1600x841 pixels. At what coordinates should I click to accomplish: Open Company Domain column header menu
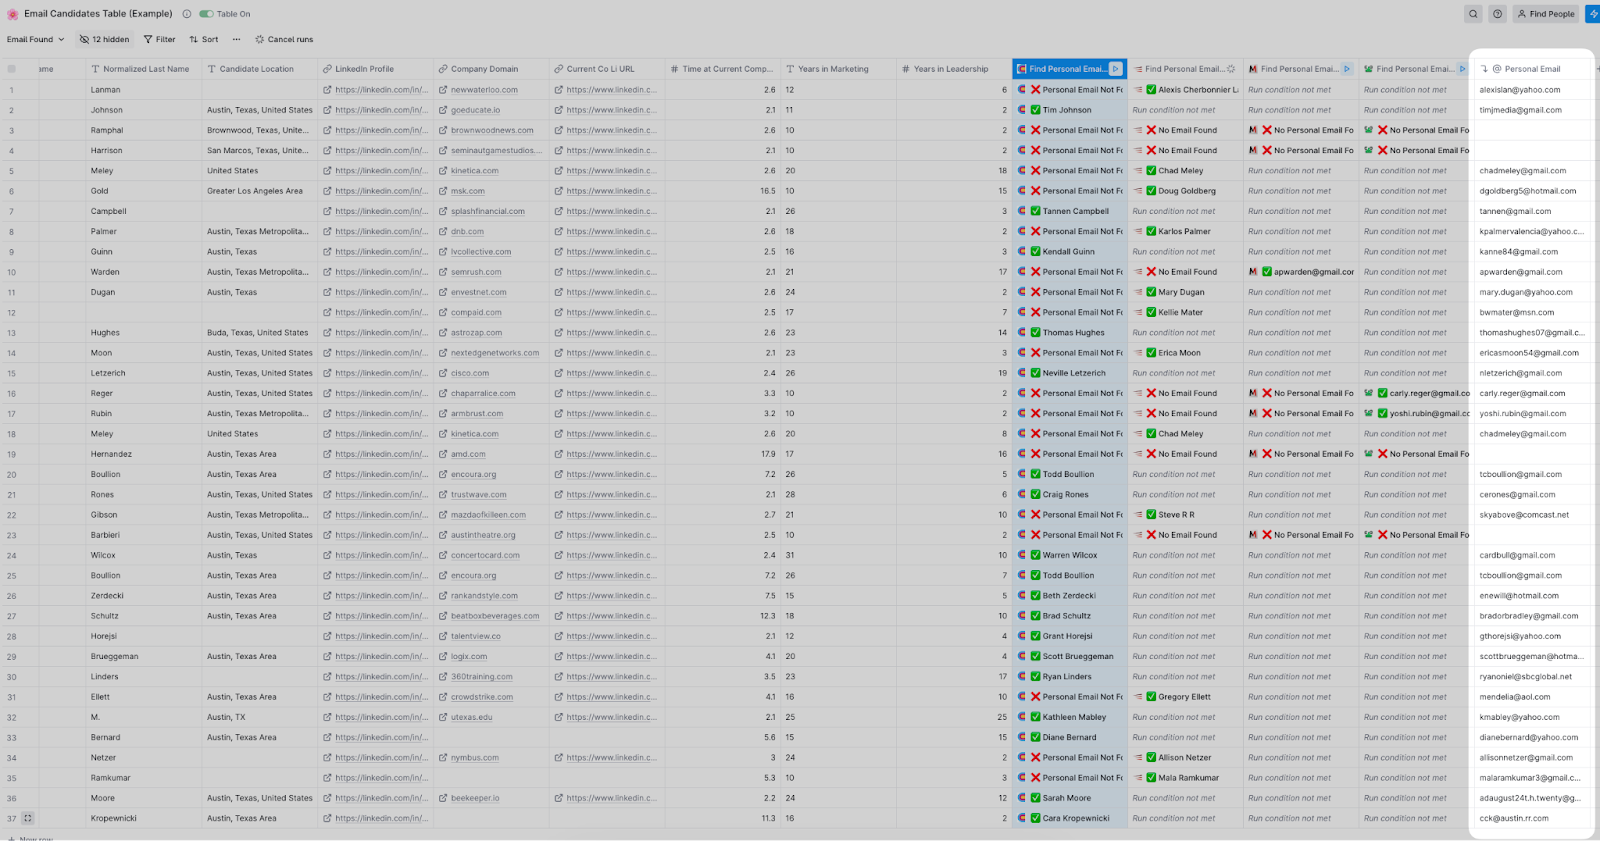491,69
